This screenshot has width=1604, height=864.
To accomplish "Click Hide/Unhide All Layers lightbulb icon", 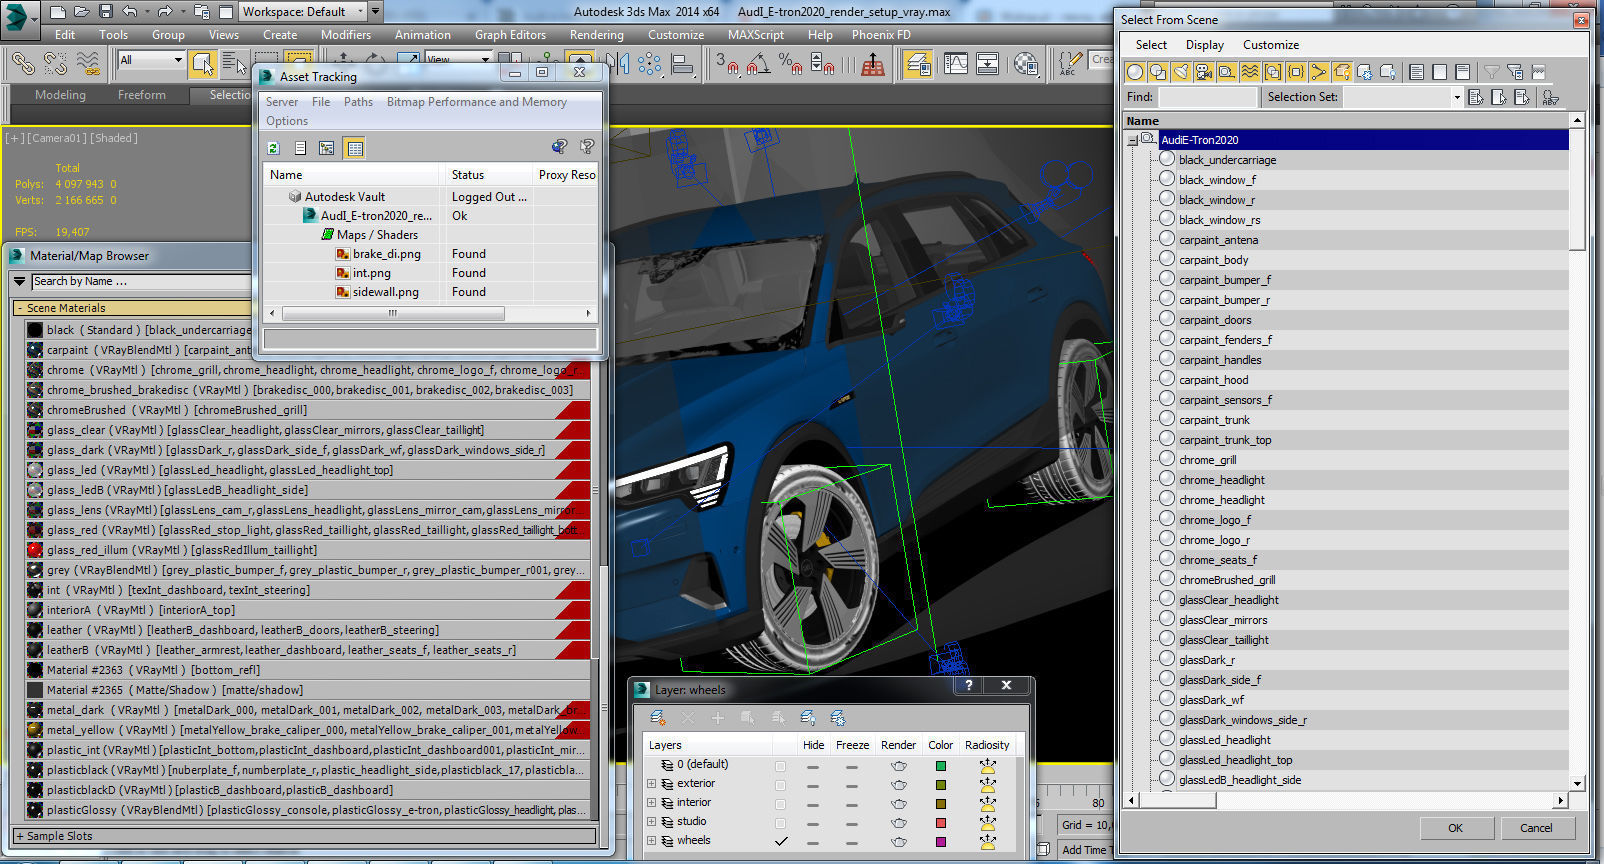I will (808, 718).
